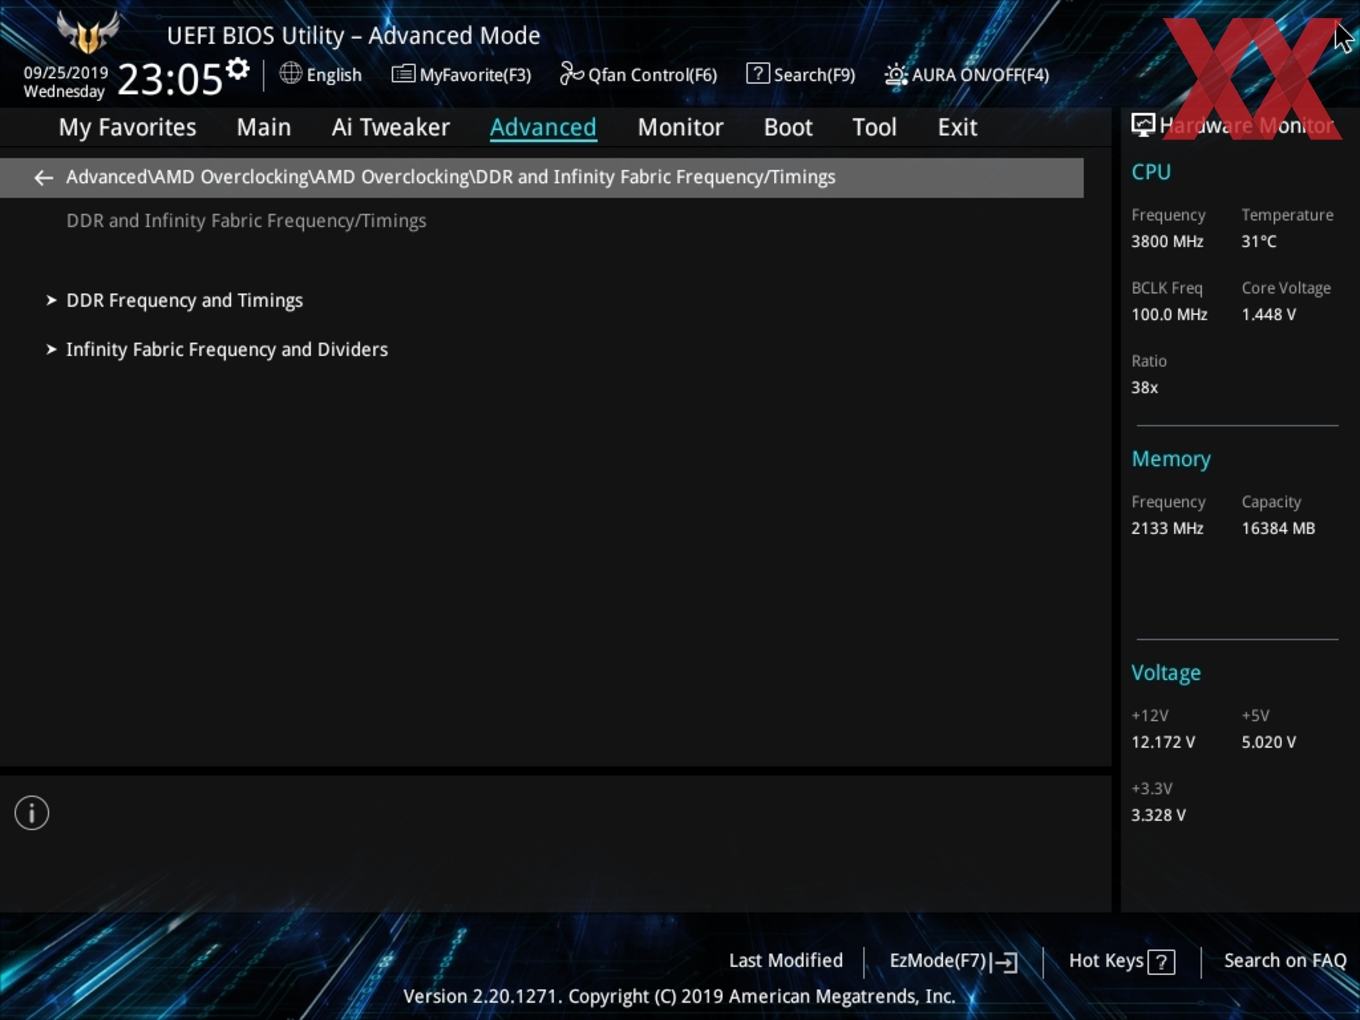
Task: Click the 23:05 clock display
Action: pos(170,78)
